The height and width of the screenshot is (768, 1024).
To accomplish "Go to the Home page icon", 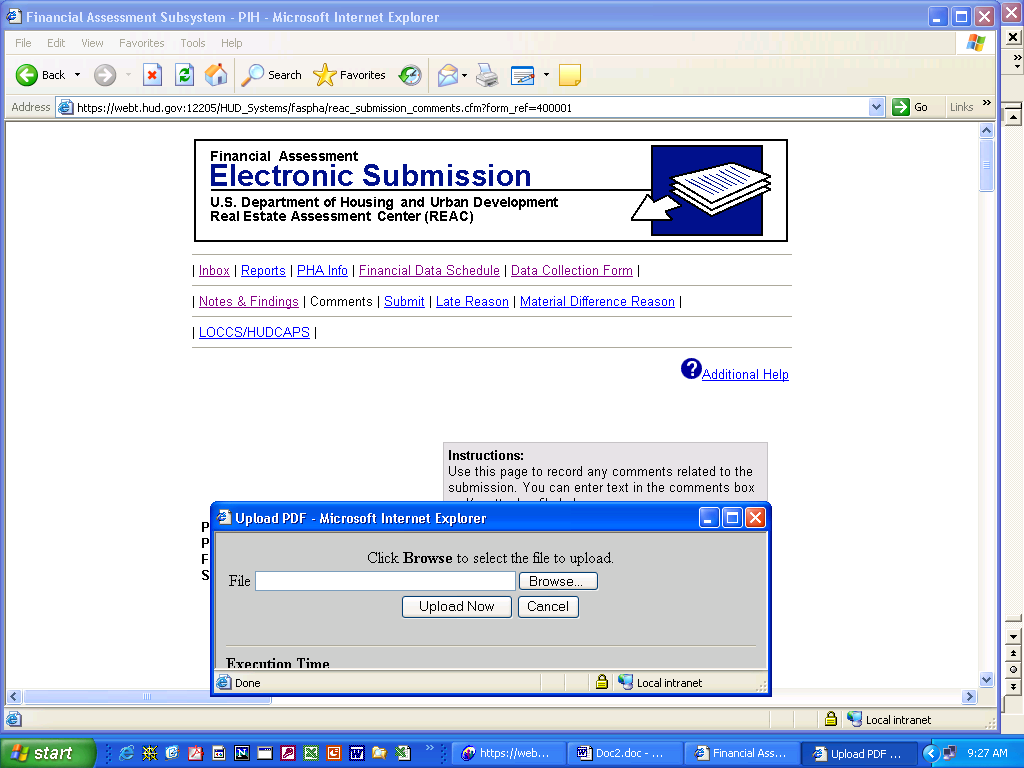I will 216,75.
